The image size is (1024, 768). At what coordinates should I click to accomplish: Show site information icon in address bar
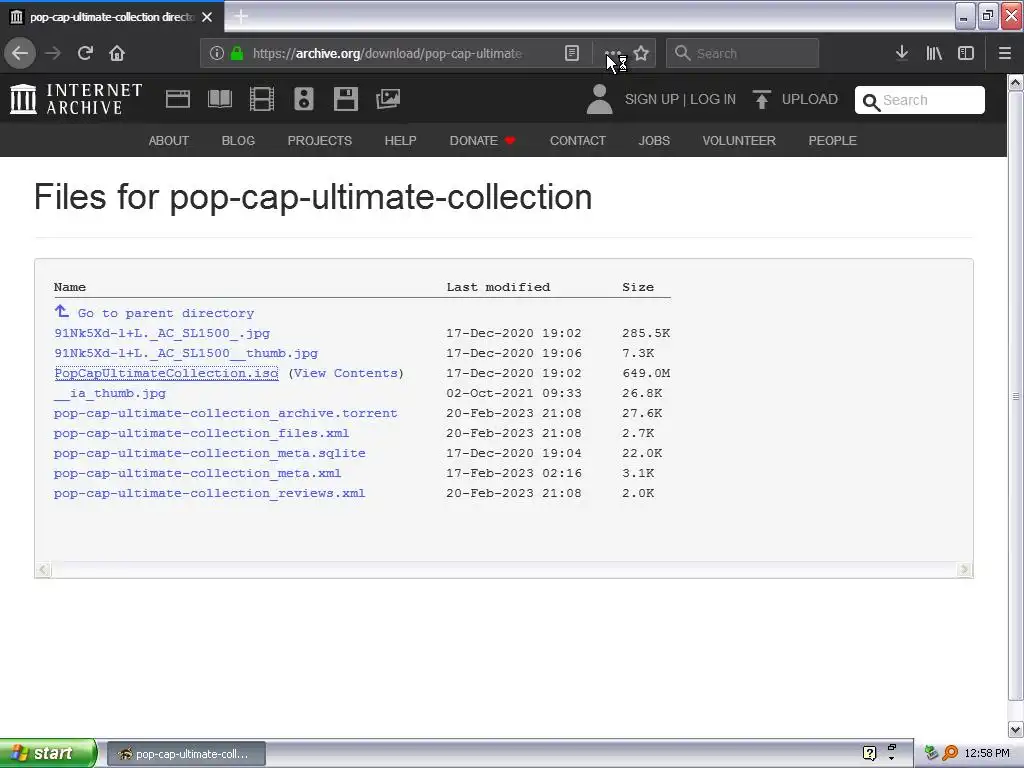(217, 53)
